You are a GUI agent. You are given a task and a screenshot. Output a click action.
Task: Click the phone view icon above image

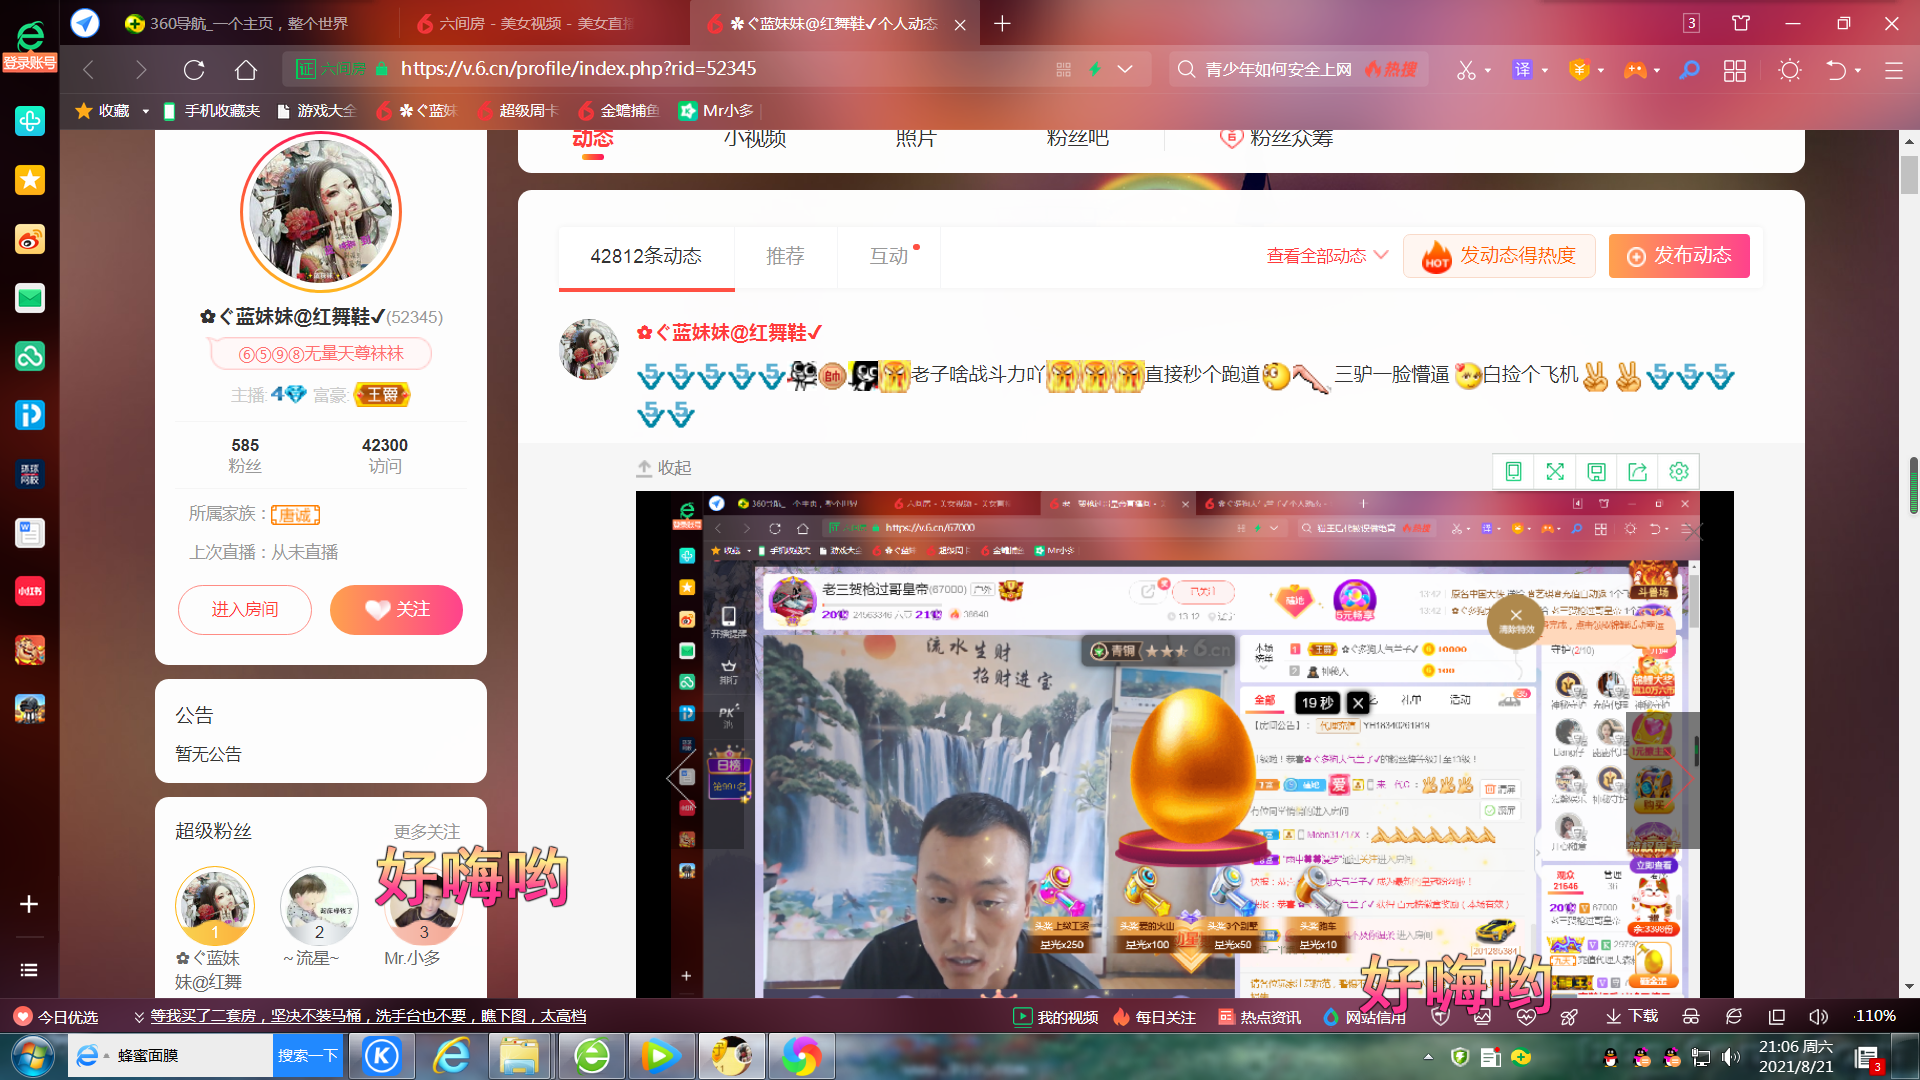coord(1514,472)
